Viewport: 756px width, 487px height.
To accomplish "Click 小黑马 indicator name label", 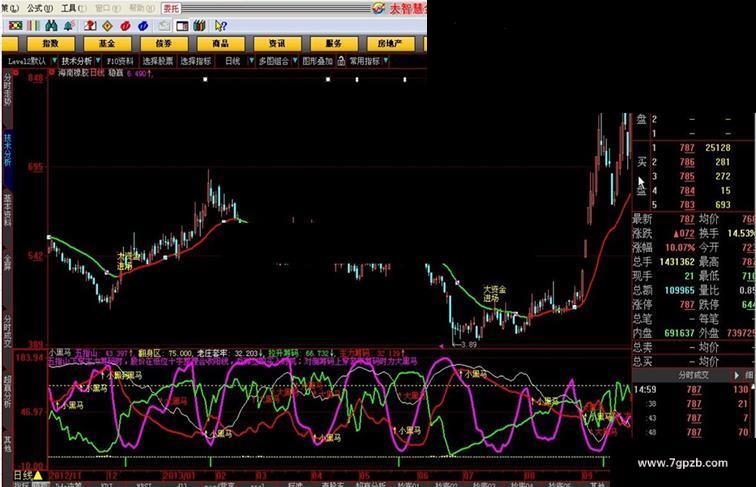I will coord(60,353).
